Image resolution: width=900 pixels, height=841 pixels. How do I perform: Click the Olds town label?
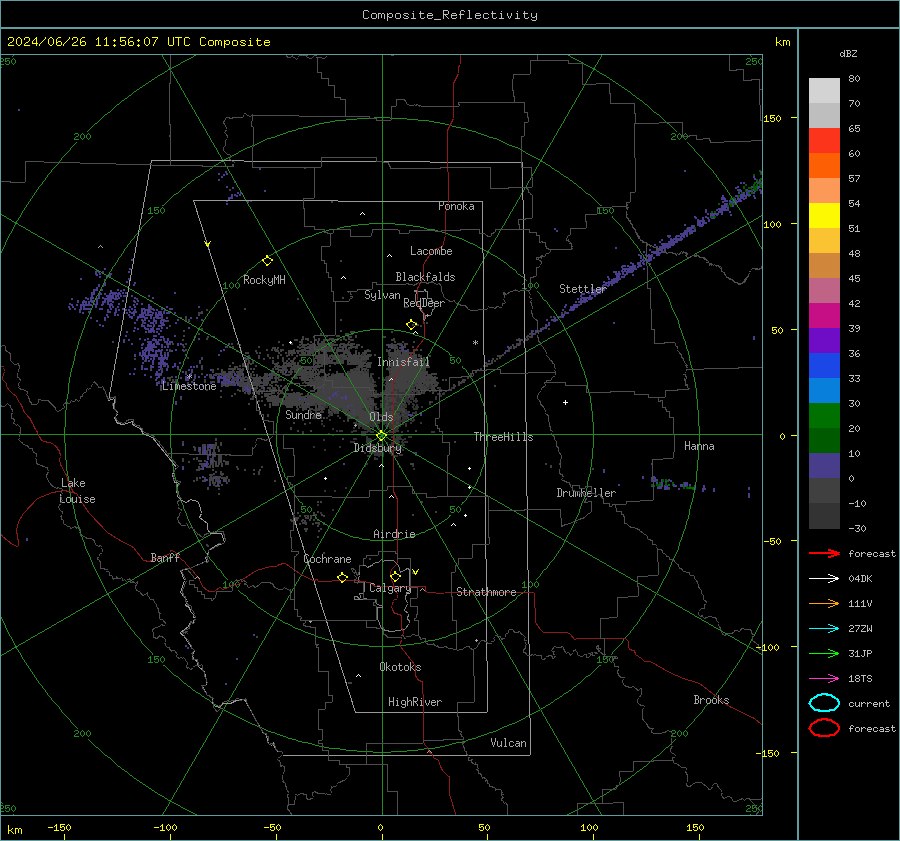381,417
